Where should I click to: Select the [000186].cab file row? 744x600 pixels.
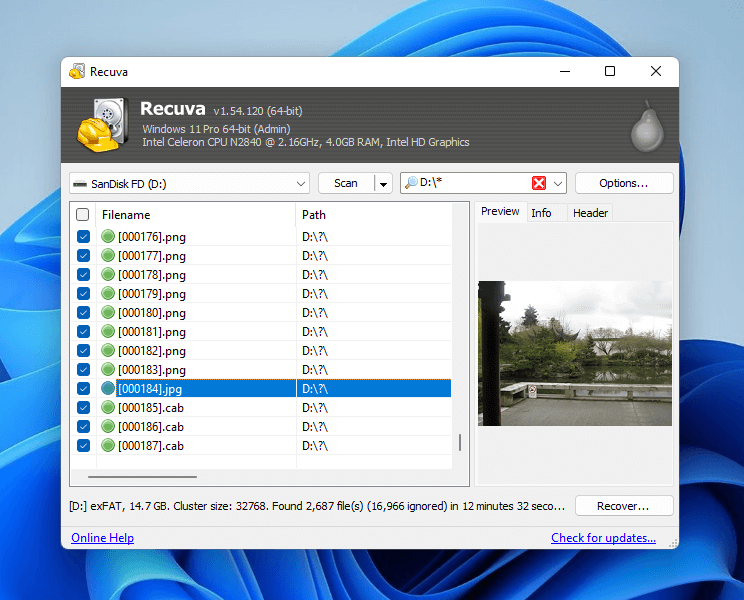click(x=261, y=426)
